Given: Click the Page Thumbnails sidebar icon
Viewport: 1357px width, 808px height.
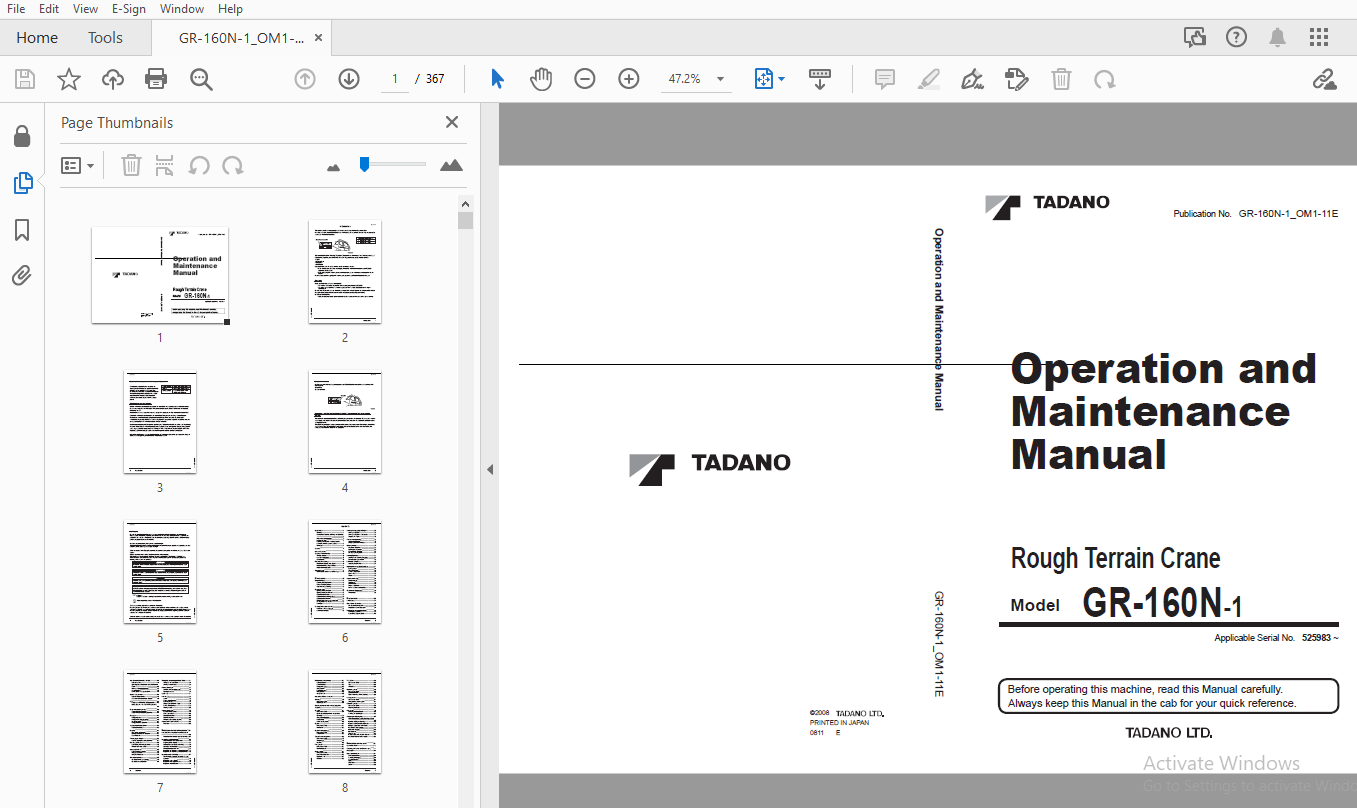Looking at the screenshot, I should coord(22,183).
